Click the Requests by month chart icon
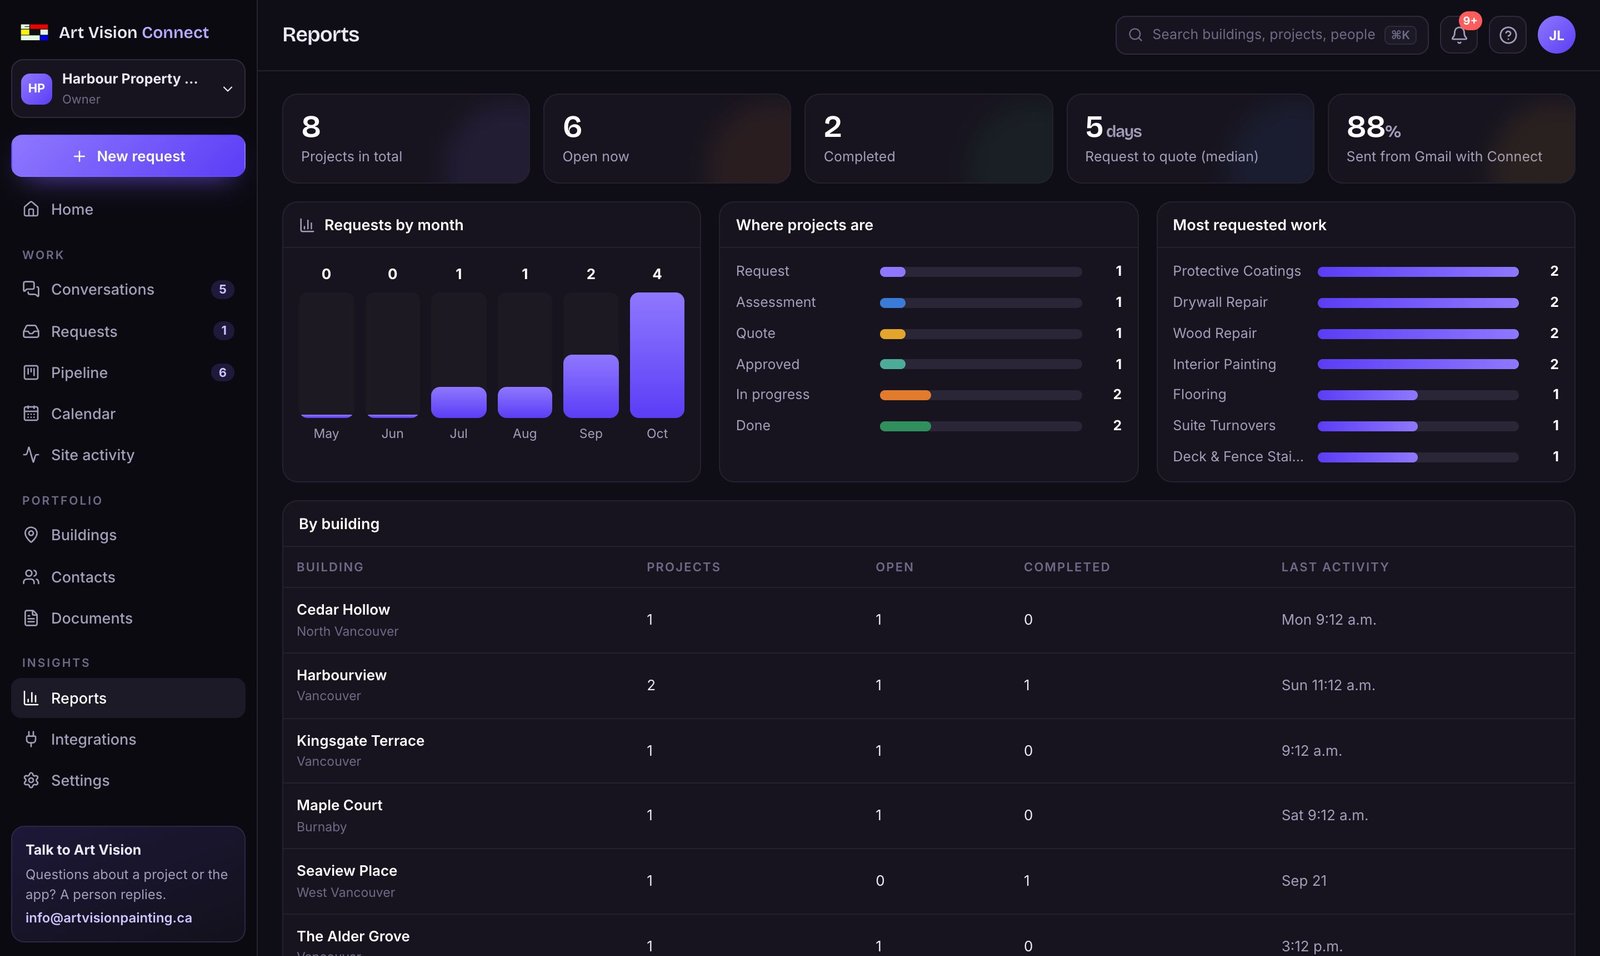 tap(307, 225)
